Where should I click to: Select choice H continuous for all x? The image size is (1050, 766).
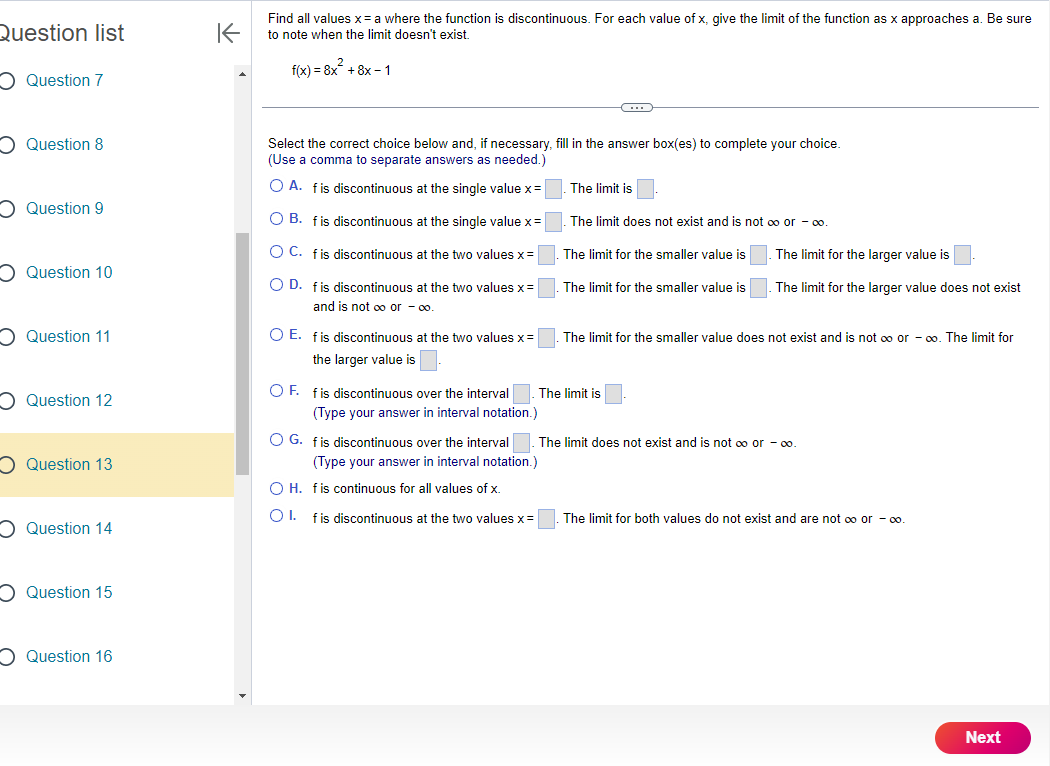276,489
